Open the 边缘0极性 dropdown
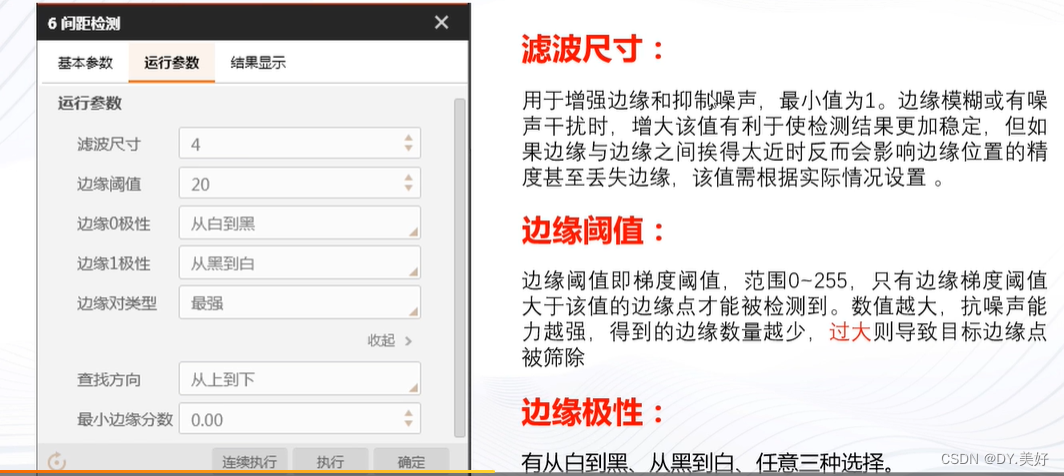Viewport: 1064px width, 476px height. pos(300,223)
